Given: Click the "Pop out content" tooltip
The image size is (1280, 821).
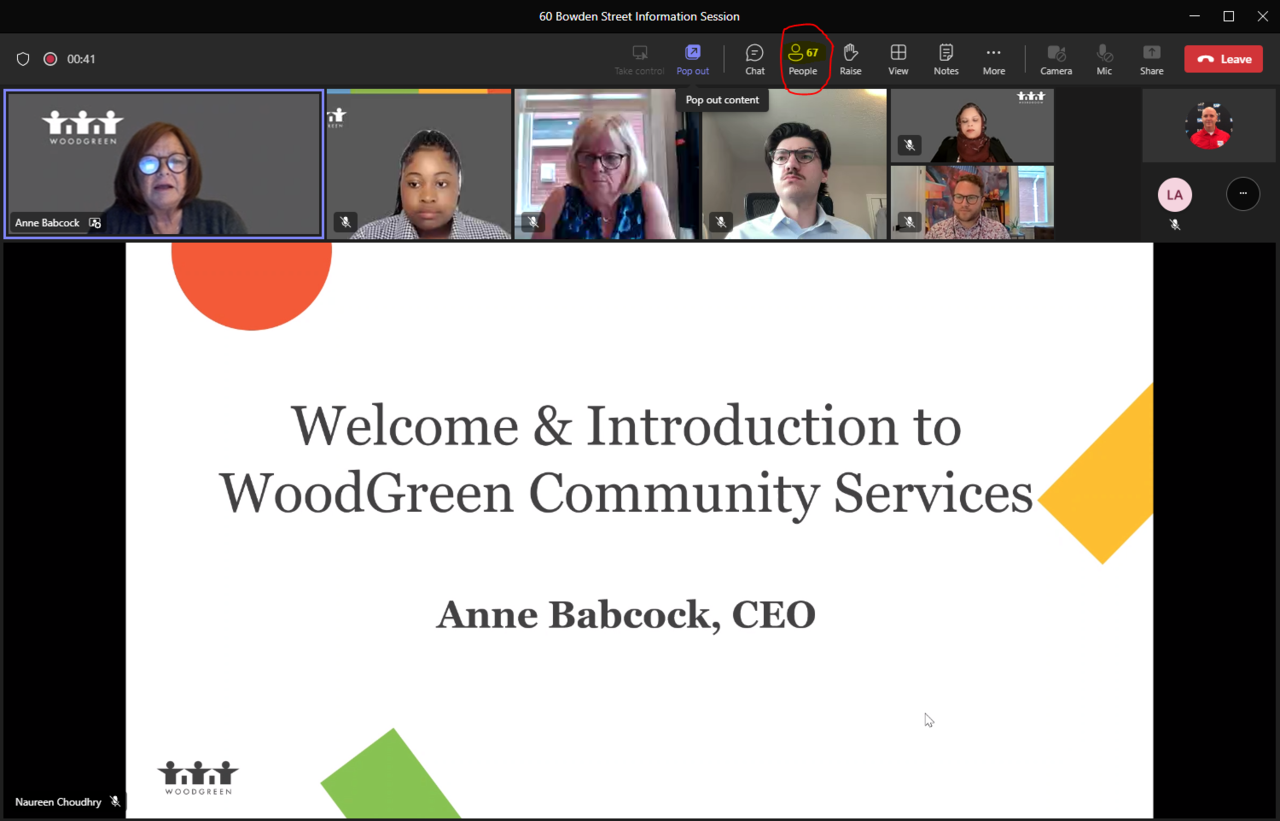Looking at the screenshot, I should [722, 100].
